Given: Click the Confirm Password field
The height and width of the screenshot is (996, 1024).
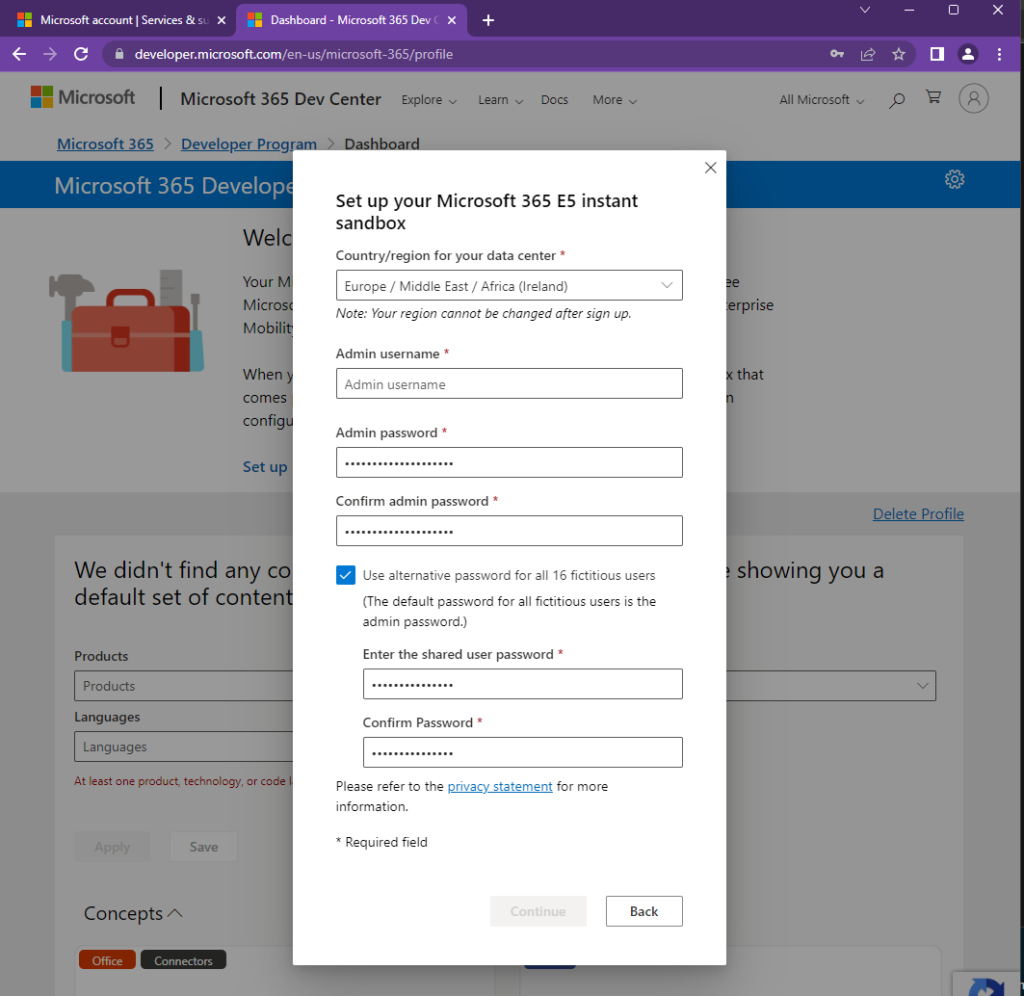Looking at the screenshot, I should pyautogui.click(x=522, y=752).
